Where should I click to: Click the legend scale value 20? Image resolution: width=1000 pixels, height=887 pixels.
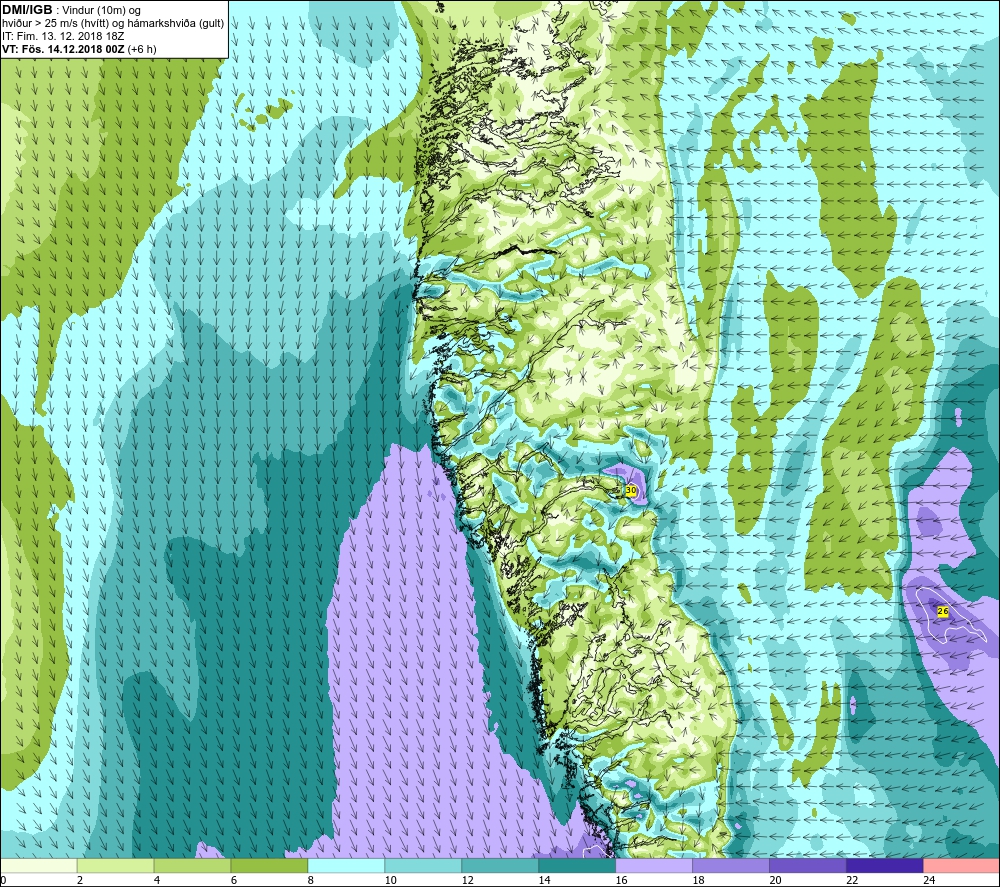[775, 880]
